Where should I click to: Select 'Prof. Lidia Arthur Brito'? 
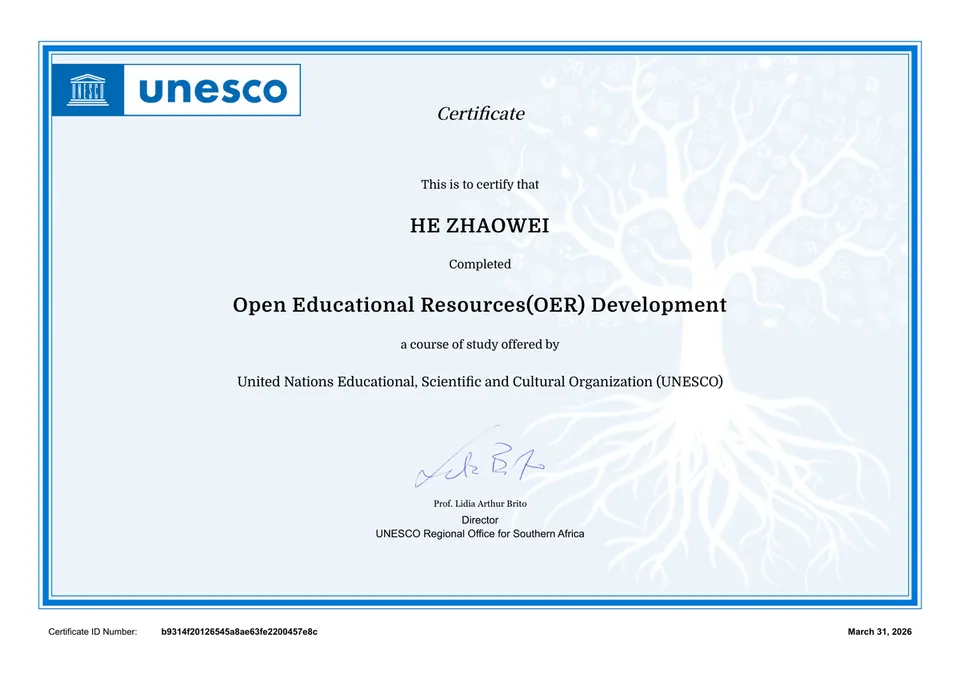pos(480,503)
